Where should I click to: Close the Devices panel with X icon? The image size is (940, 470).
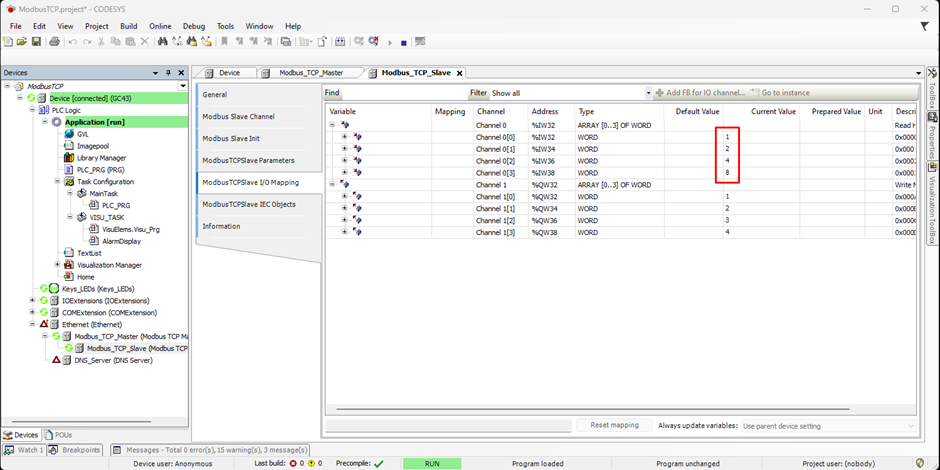181,73
